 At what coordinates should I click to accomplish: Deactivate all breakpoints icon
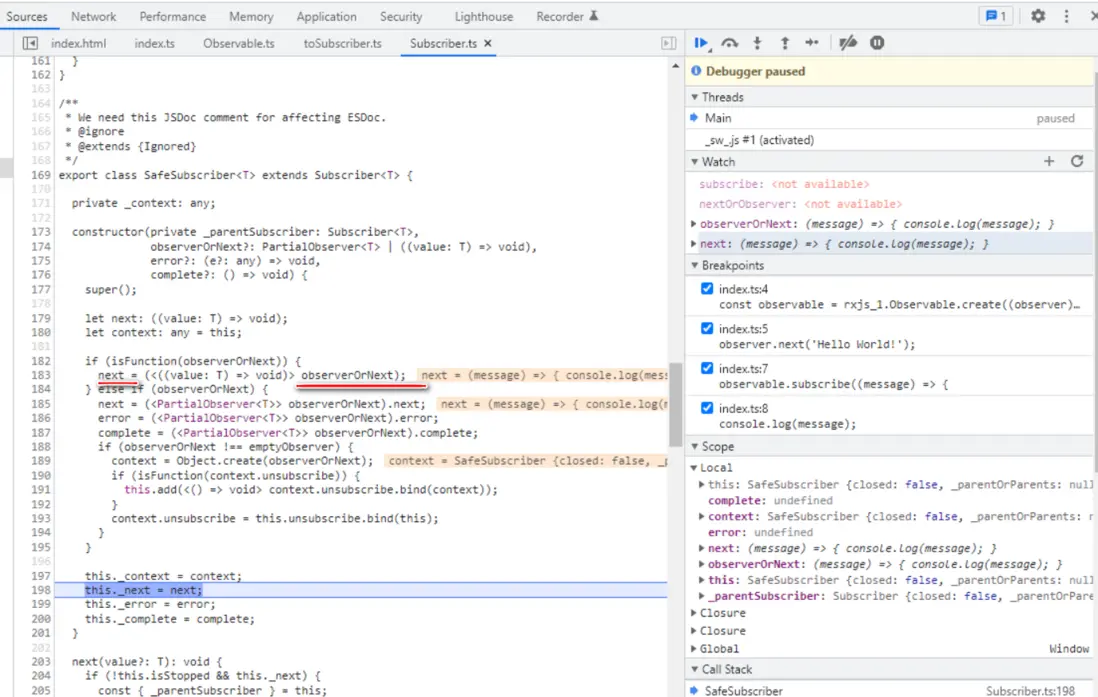point(847,43)
